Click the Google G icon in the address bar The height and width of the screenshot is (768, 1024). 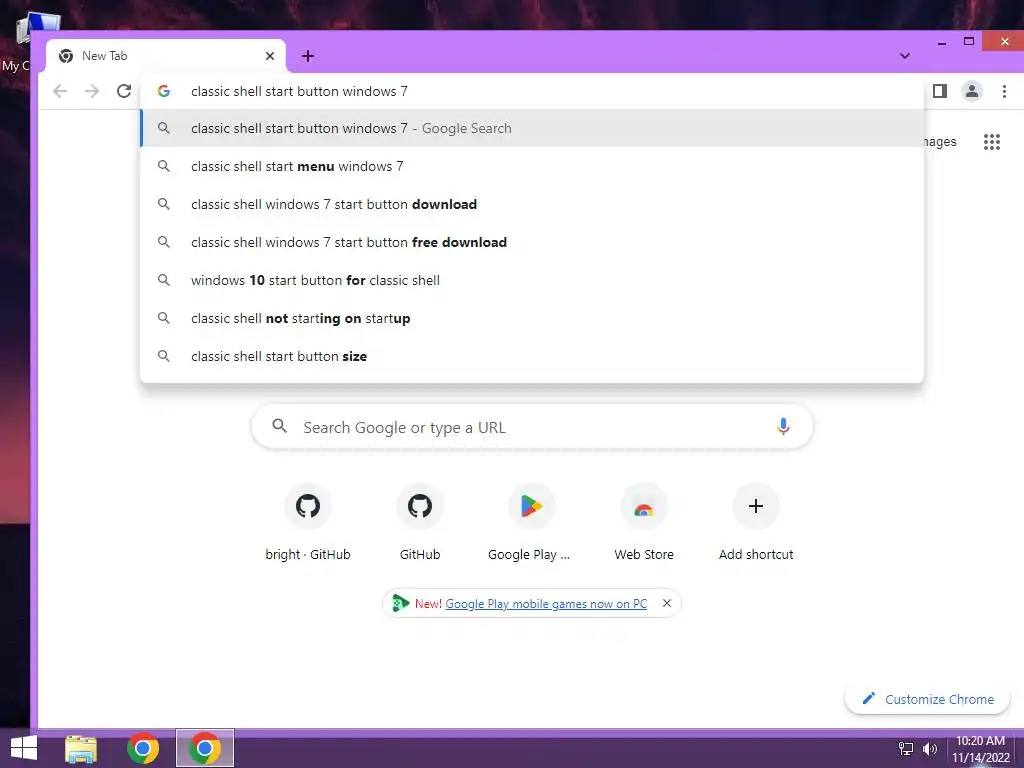pyautogui.click(x=164, y=91)
